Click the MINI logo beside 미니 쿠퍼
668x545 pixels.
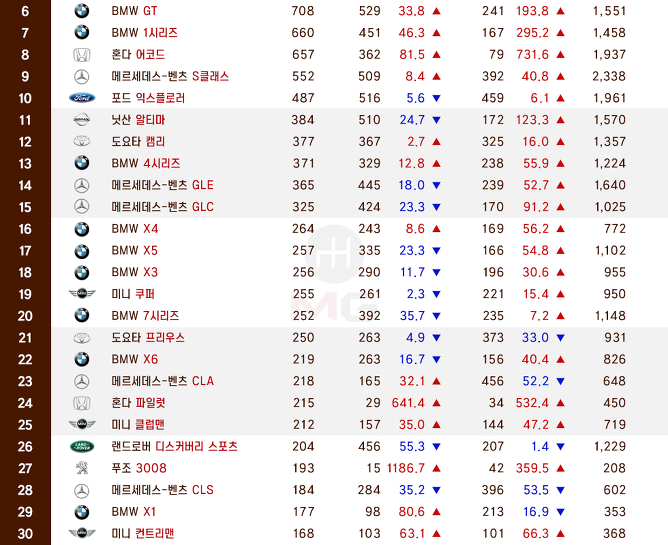coord(82,294)
